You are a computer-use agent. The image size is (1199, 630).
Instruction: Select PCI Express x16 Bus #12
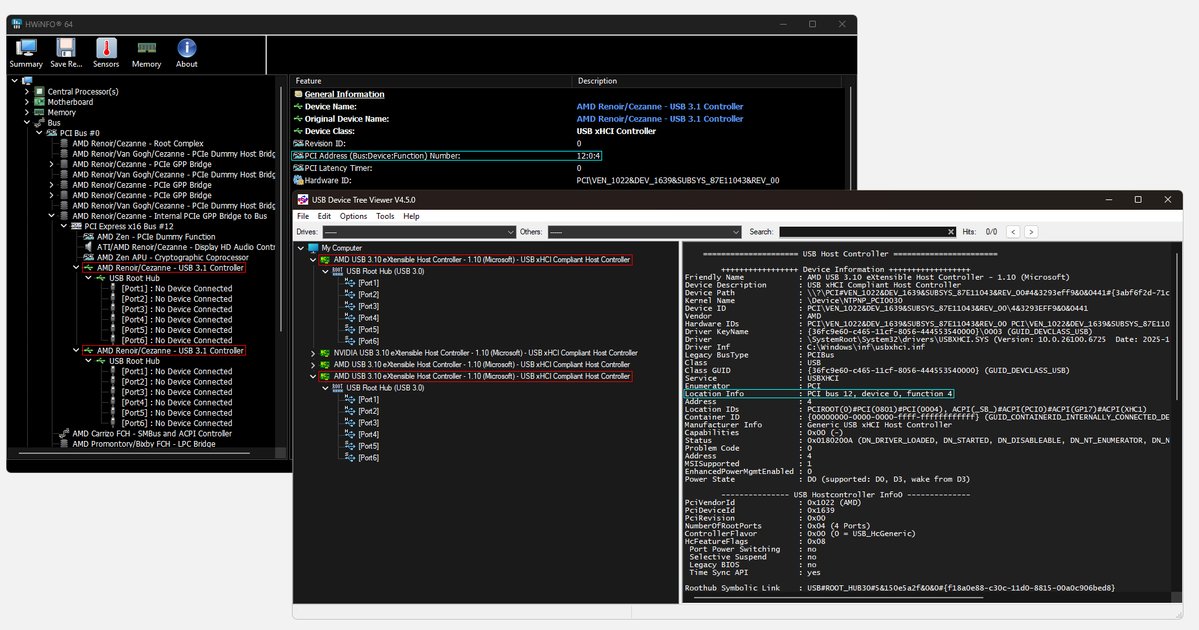[x=128, y=226]
